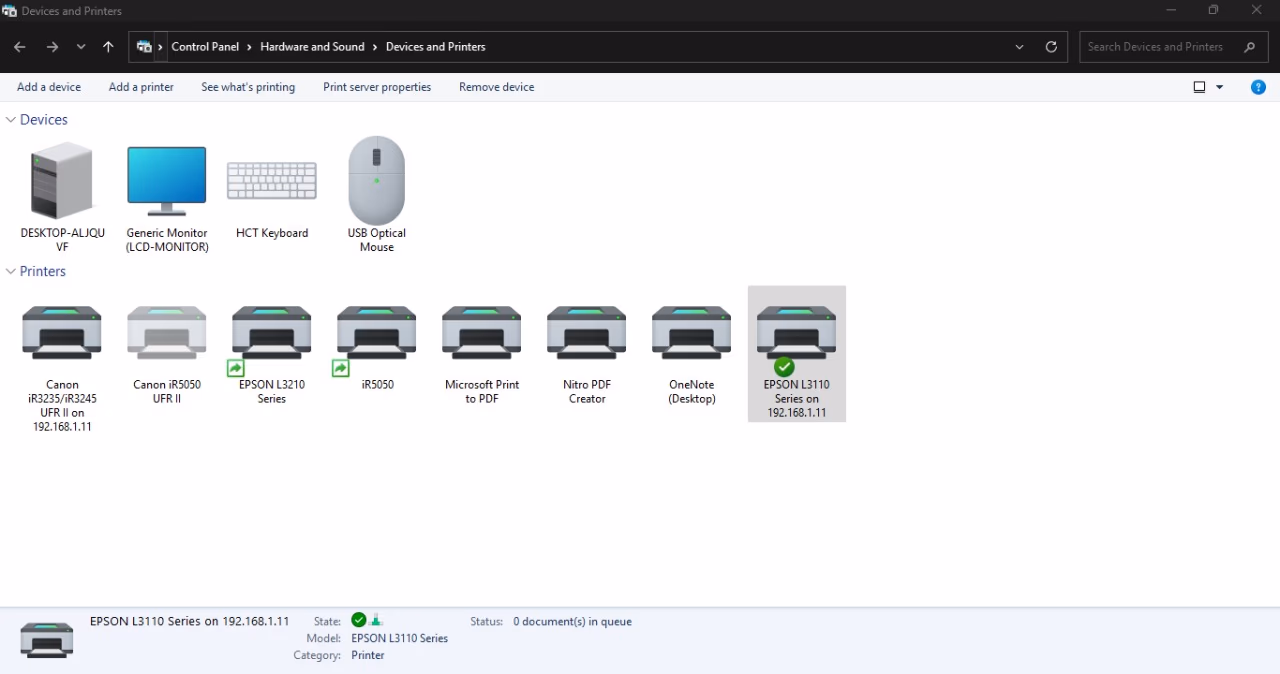Click the 'Status:' label in details pane
Image resolution: width=1280 pixels, height=674 pixels.
(486, 621)
